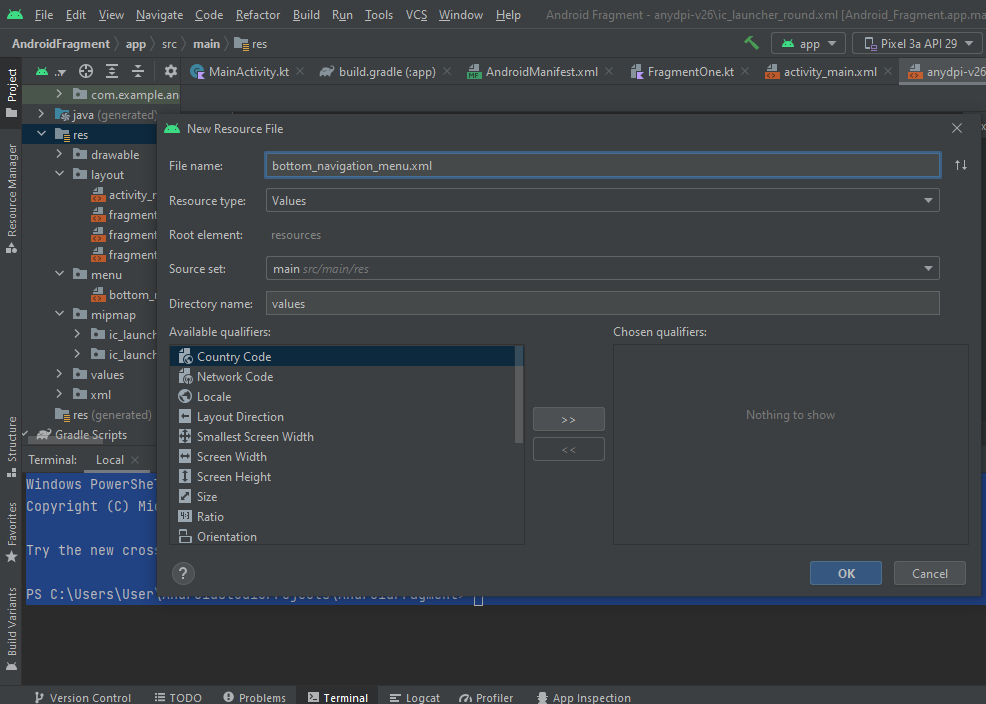Open the Pixel 3a API 29 device dropdown

click(x=917, y=44)
